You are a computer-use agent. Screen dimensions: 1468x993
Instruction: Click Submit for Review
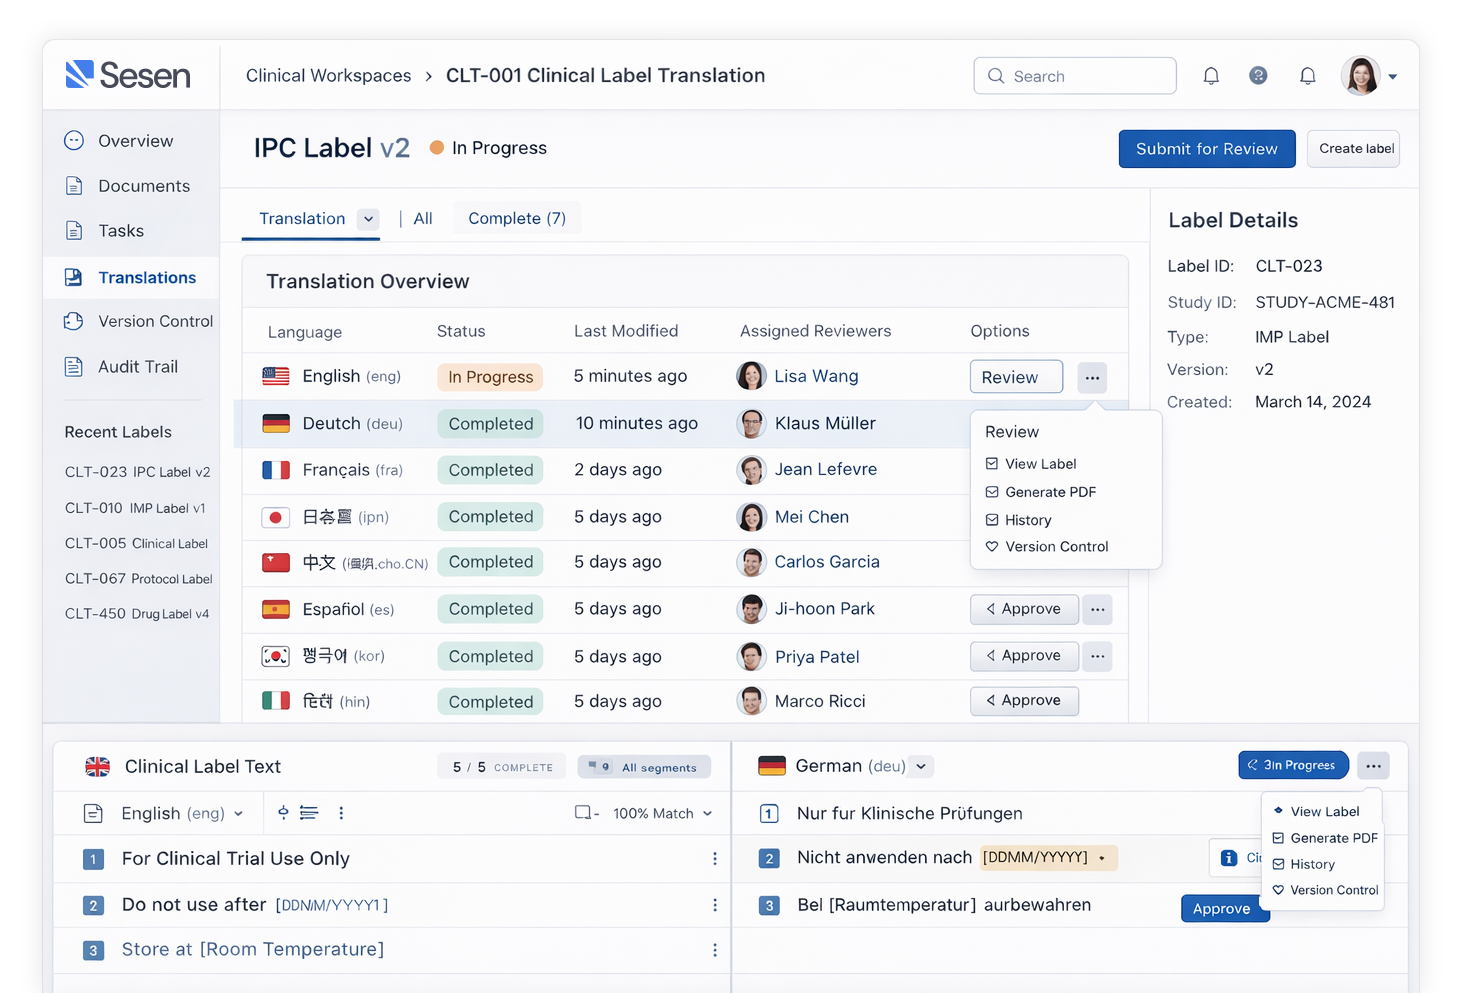pos(1207,148)
